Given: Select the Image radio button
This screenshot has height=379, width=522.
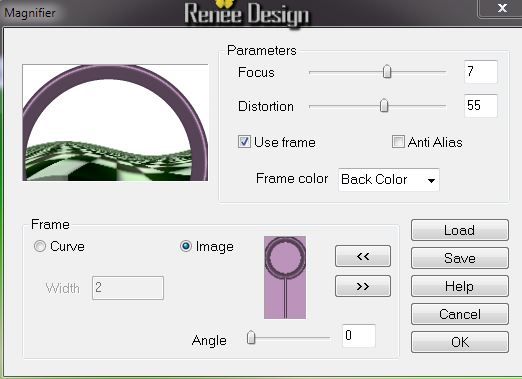Looking at the screenshot, I should pyautogui.click(x=186, y=246).
